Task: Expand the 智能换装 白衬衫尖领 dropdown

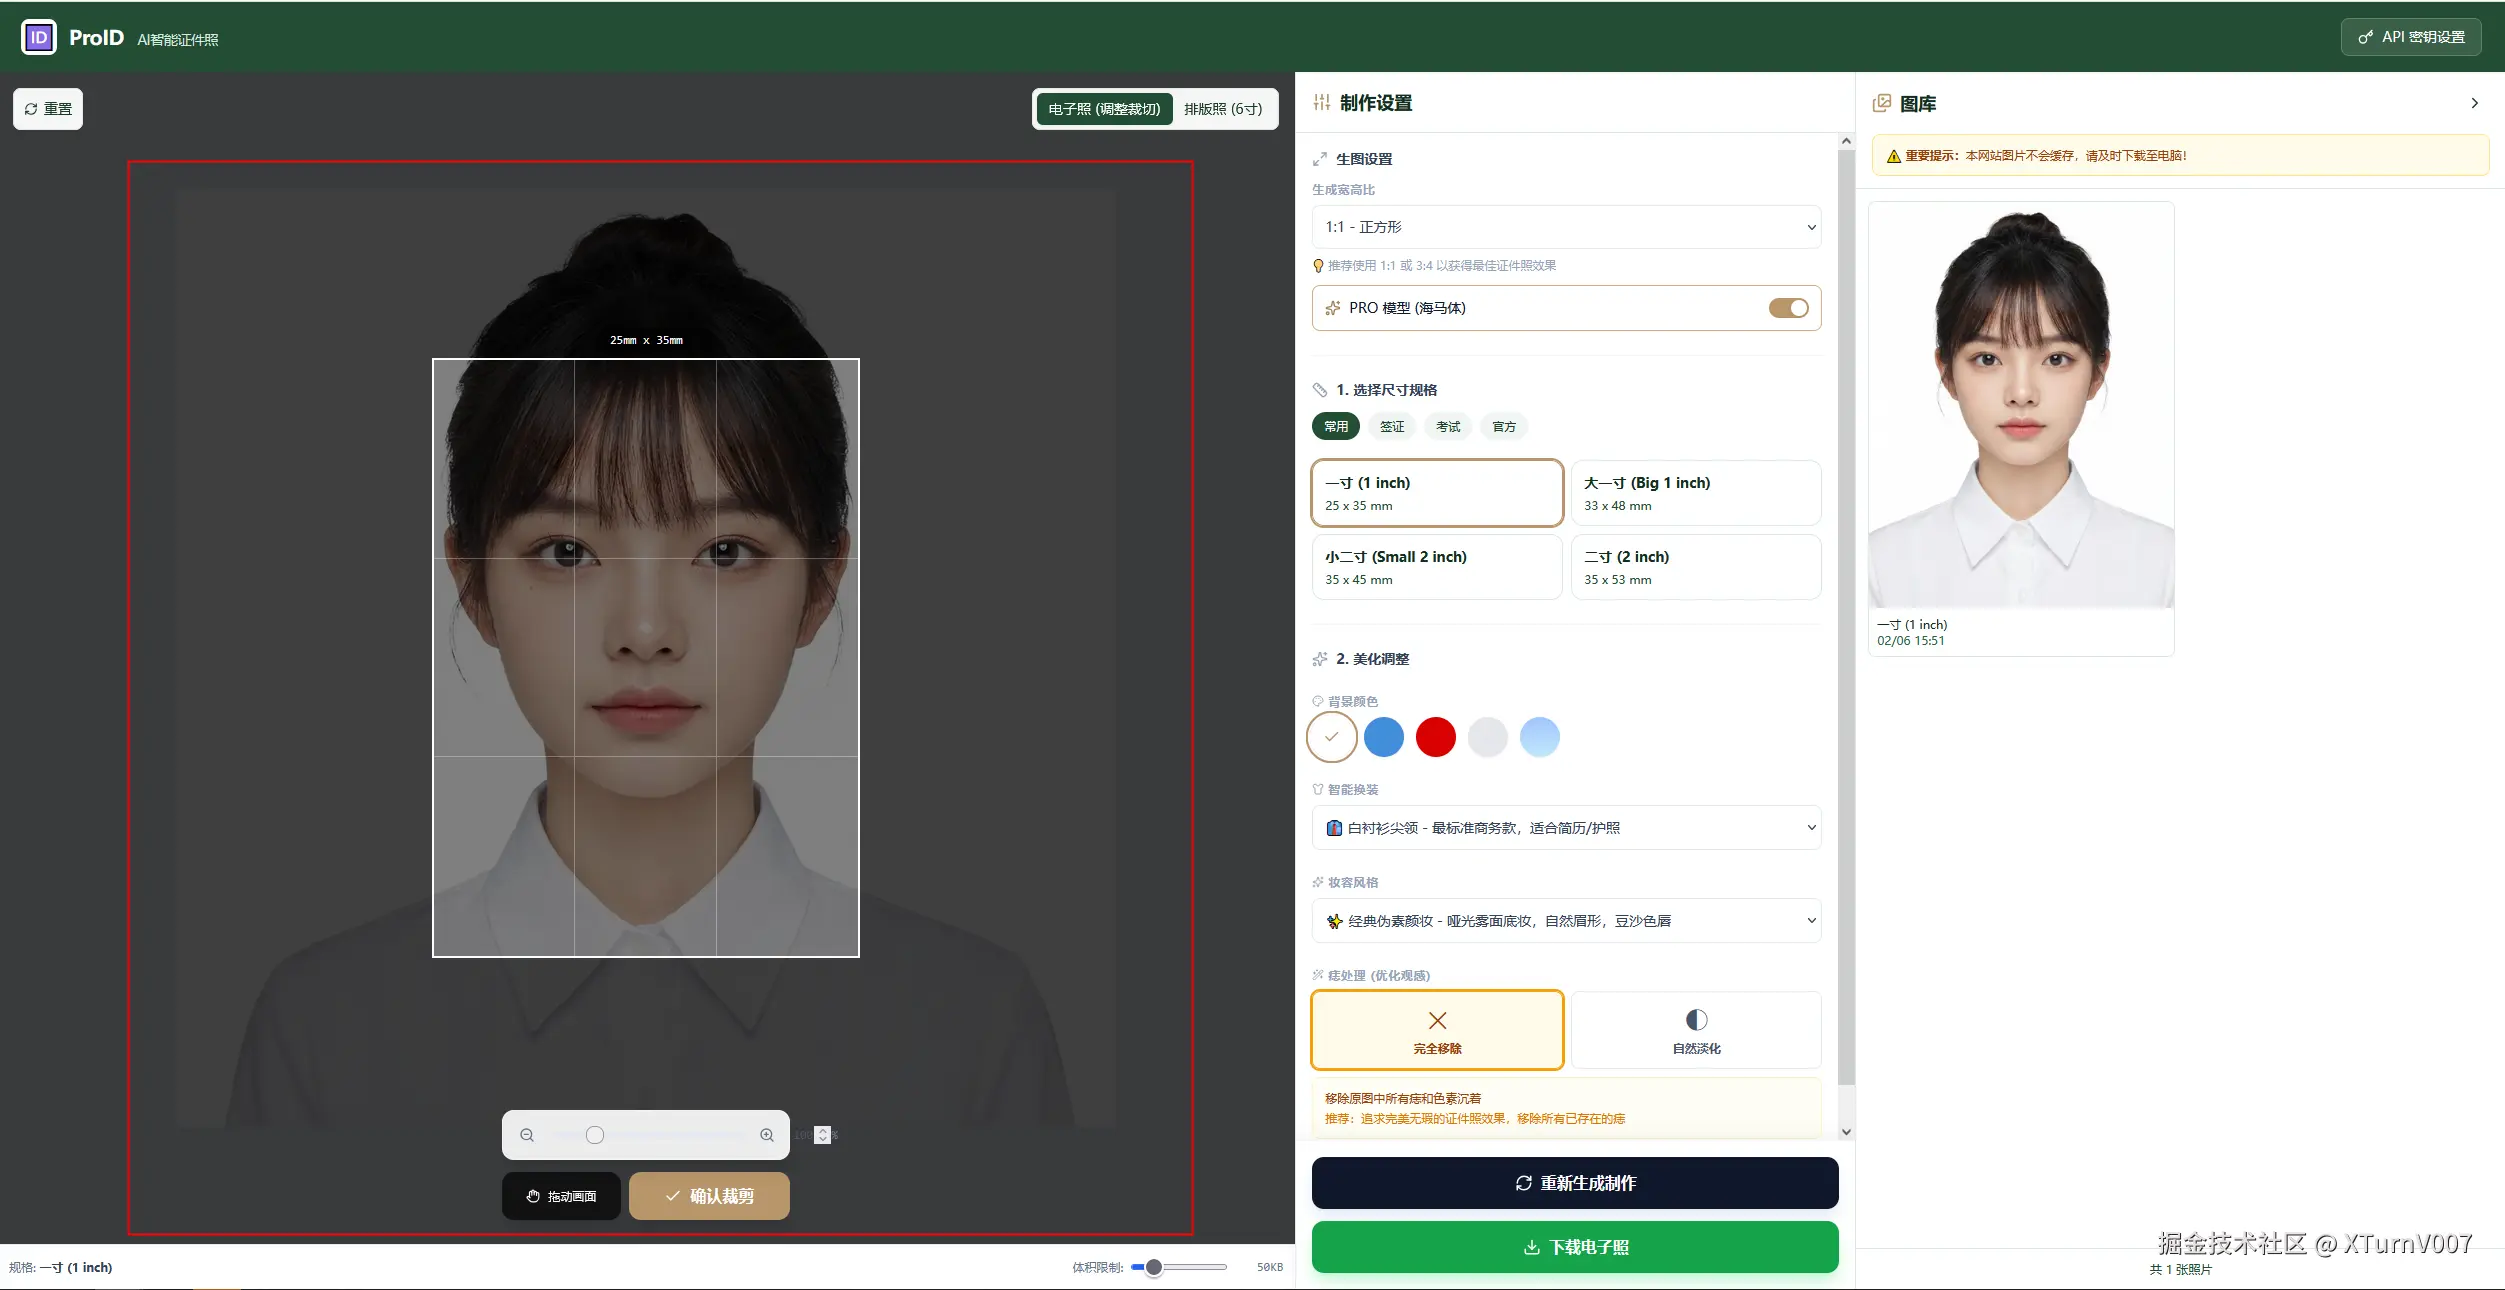Action: 1566,828
